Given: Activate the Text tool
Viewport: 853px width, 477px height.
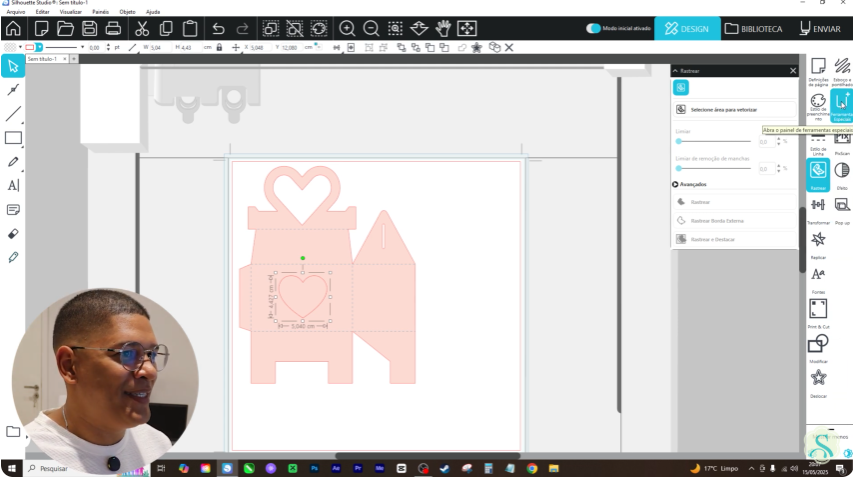Looking at the screenshot, I should point(13,185).
